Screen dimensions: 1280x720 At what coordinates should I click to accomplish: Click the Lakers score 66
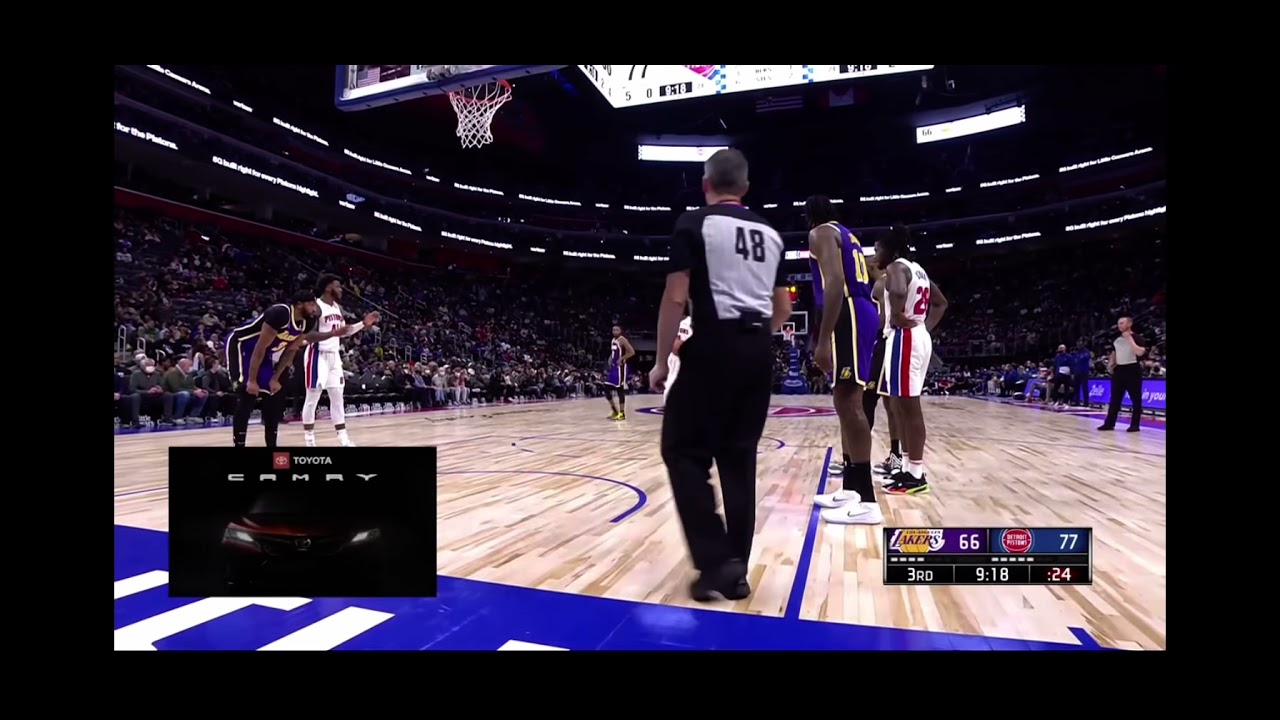969,541
